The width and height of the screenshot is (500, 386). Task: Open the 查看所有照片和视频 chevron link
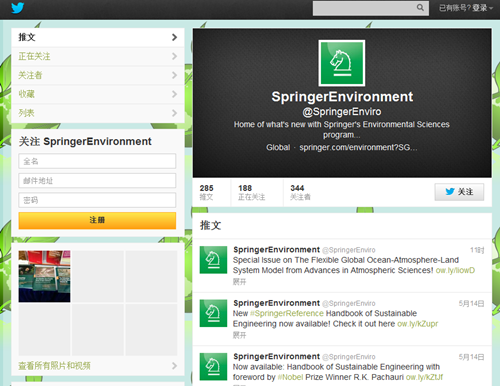tap(174, 366)
